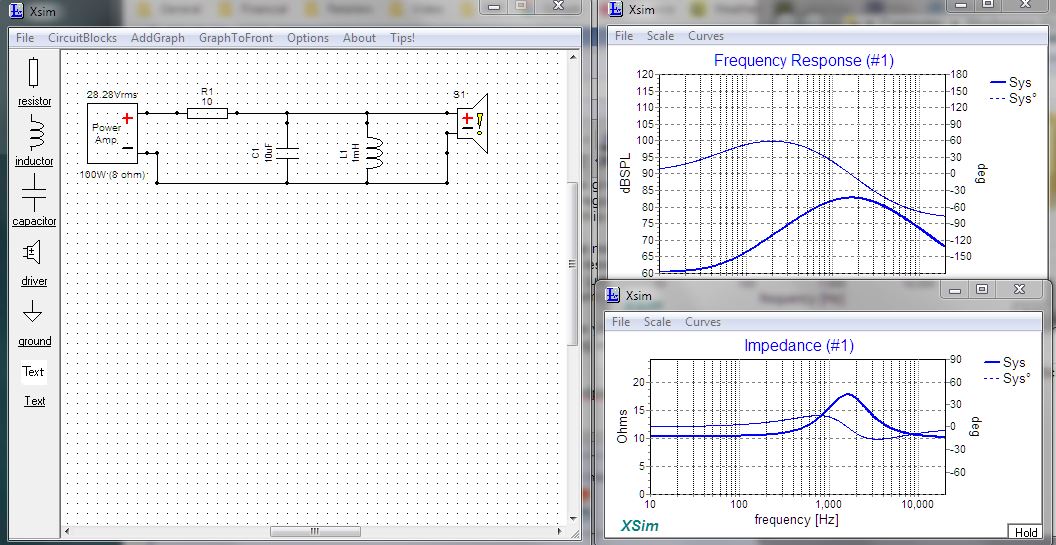This screenshot has height=545, width=1056.
Task: Click the Xsim icon in Frequency Response title bar
Action: [616, 9]
